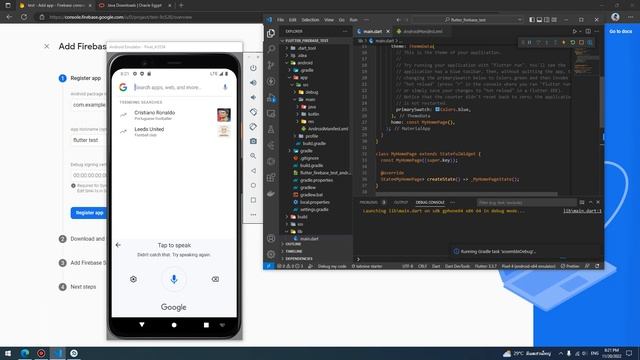Viewport: 640px width, 360px height.
Task: Click the green restart debug icon
Action: tap(573, 42)
